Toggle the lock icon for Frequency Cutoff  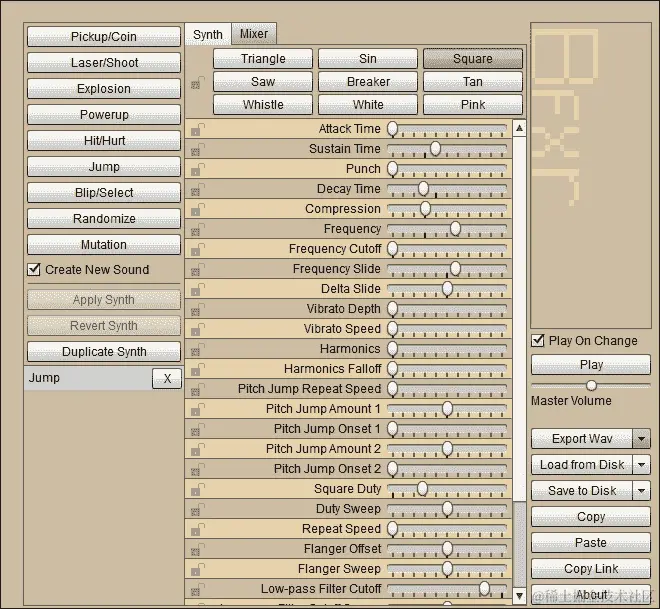(197, 249)
